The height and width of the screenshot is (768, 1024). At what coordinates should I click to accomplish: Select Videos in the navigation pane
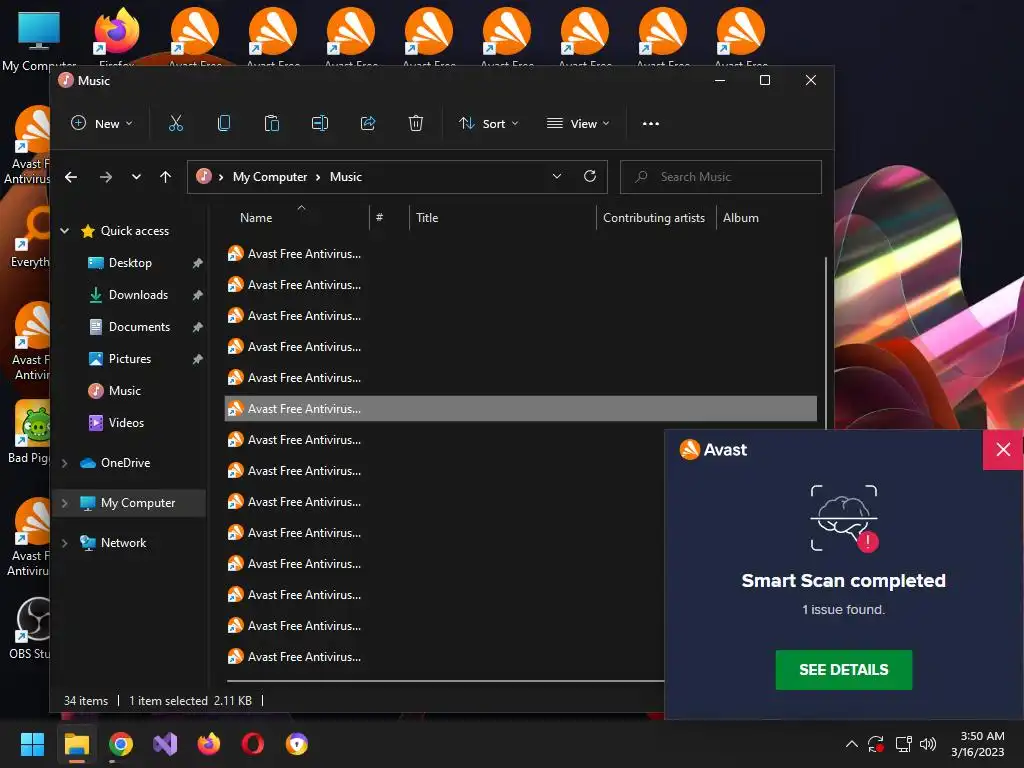point(126,423)
